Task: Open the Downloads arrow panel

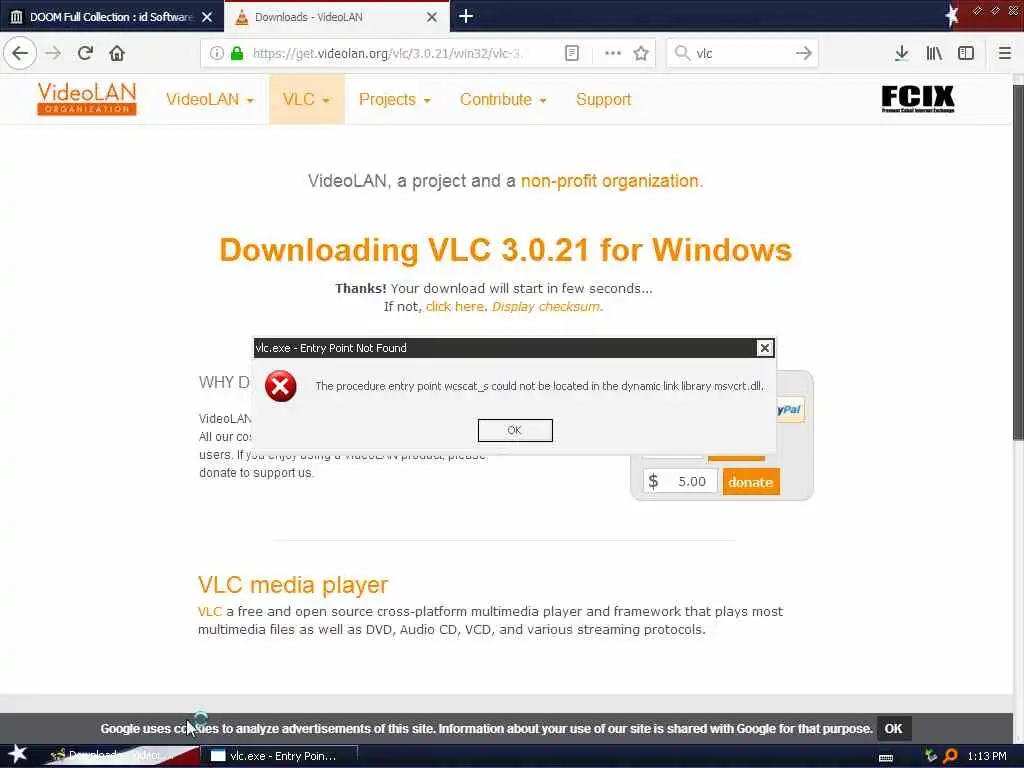Action: tap(901, 53)
